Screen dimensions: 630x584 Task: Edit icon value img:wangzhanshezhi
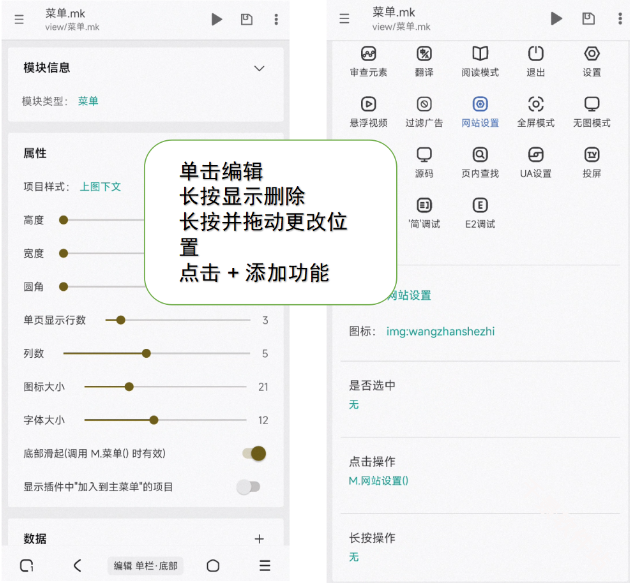[440, 331]
